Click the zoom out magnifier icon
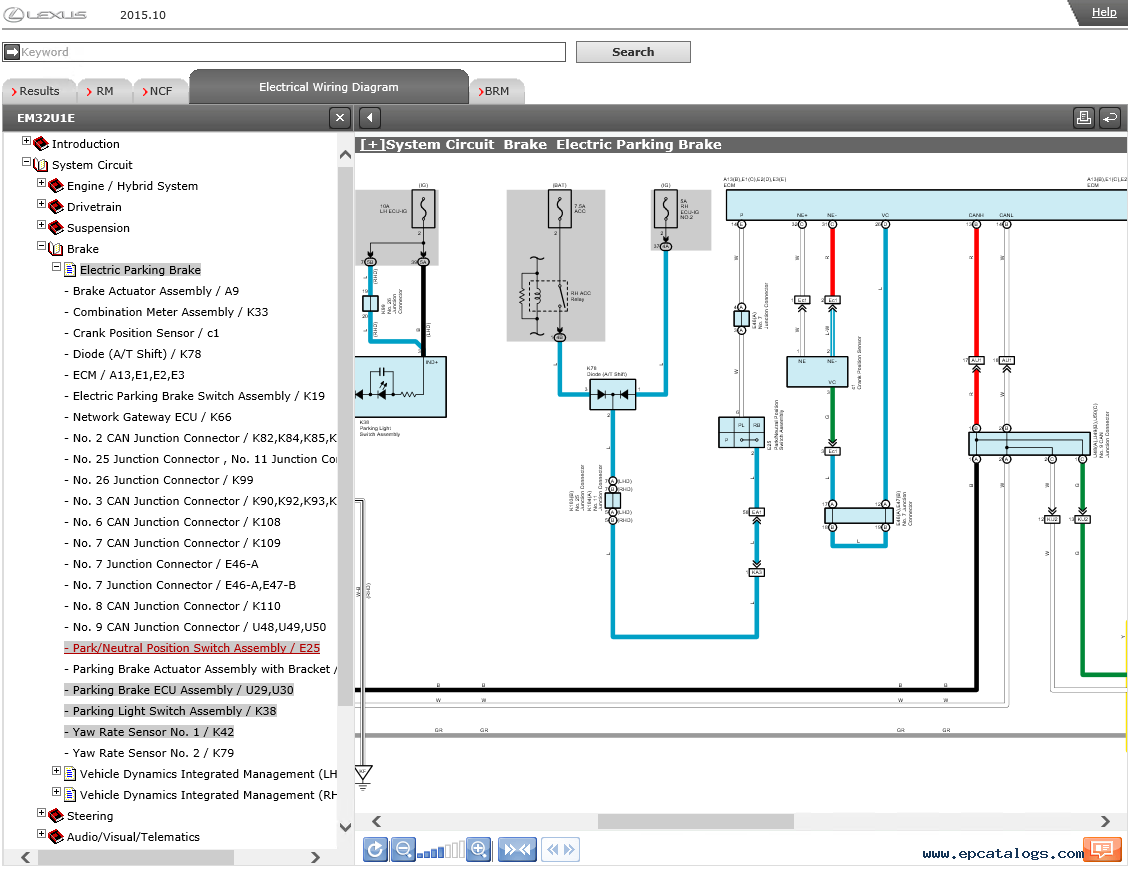1135x870 pixels. click(403, 849)
